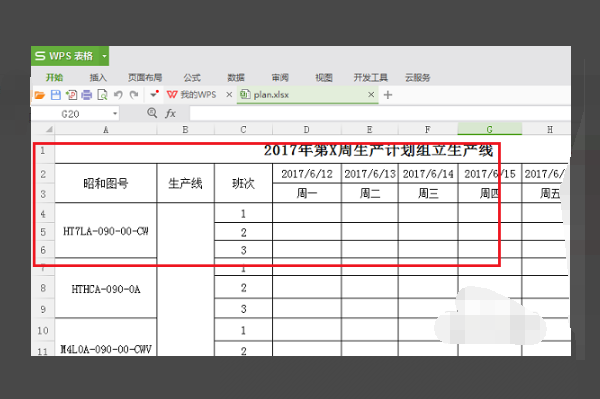This screenshot has width=600, height=399.
Task: Click the open folder icon
Action: pyautogui.click(x=39, y=94)
